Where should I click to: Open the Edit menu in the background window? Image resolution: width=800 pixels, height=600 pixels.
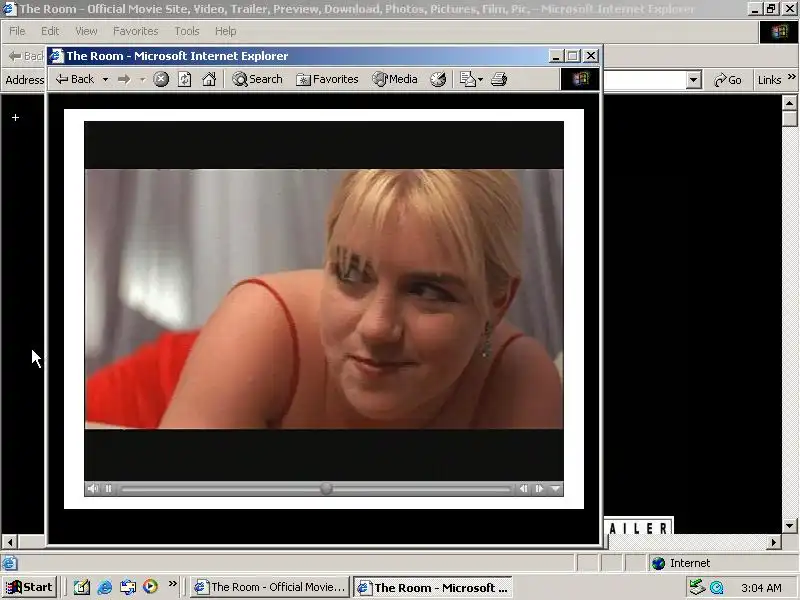pyautogui.click(x=50, y=31)
